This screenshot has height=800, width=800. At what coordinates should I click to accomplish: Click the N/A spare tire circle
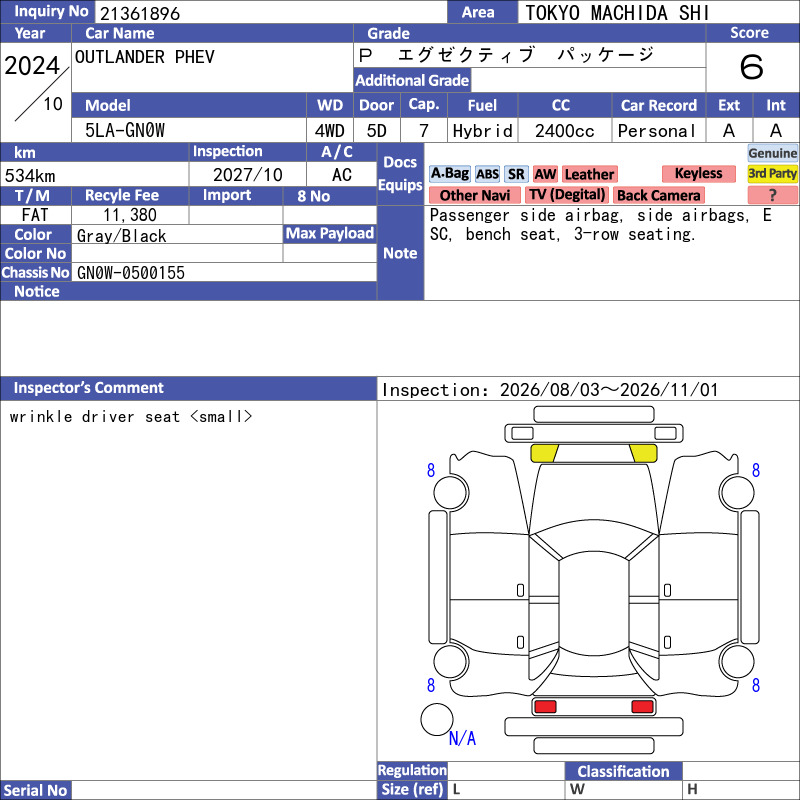pyautogui.click(x=437, y=719)
